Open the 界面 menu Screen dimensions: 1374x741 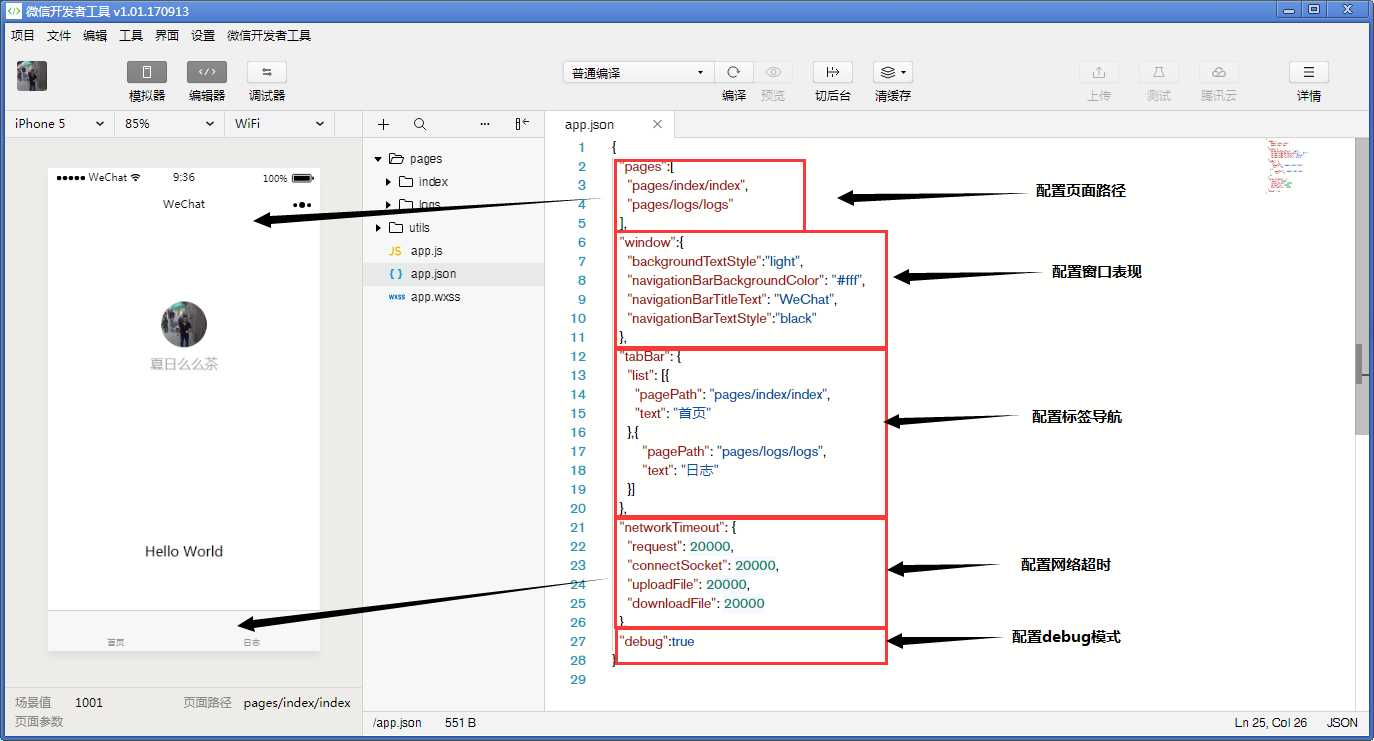(166, 35)
